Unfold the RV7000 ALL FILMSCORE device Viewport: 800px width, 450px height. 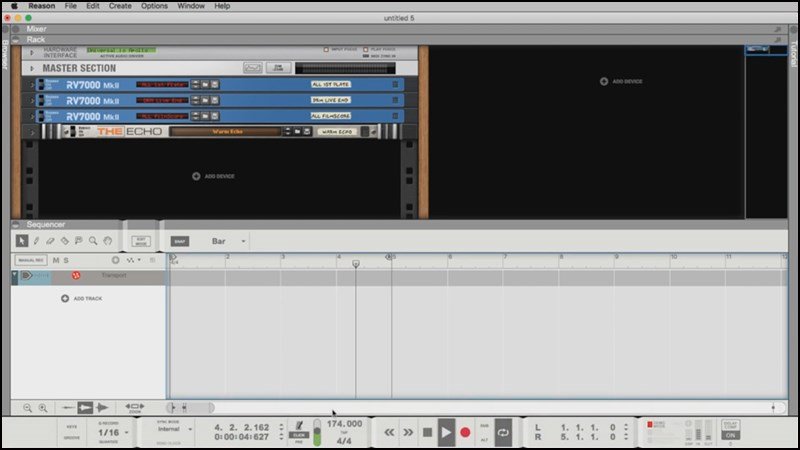(32, 116)
